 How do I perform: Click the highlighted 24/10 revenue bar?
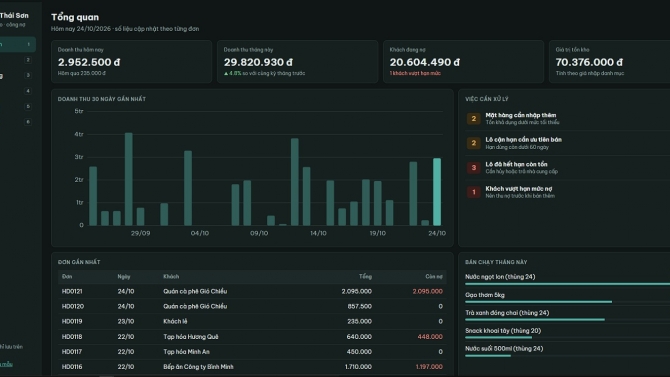437,191
